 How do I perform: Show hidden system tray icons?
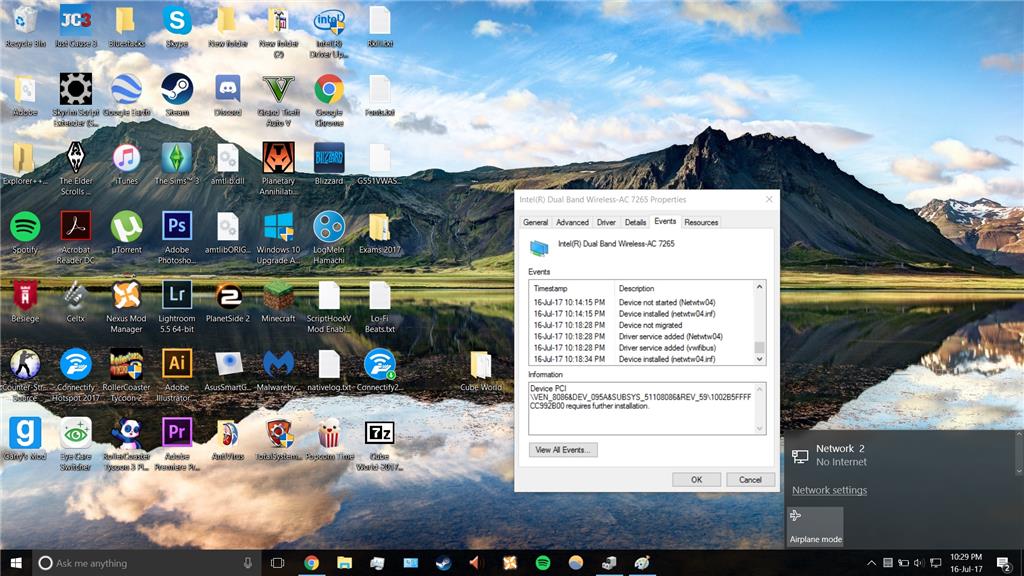[x=871, y=563]
